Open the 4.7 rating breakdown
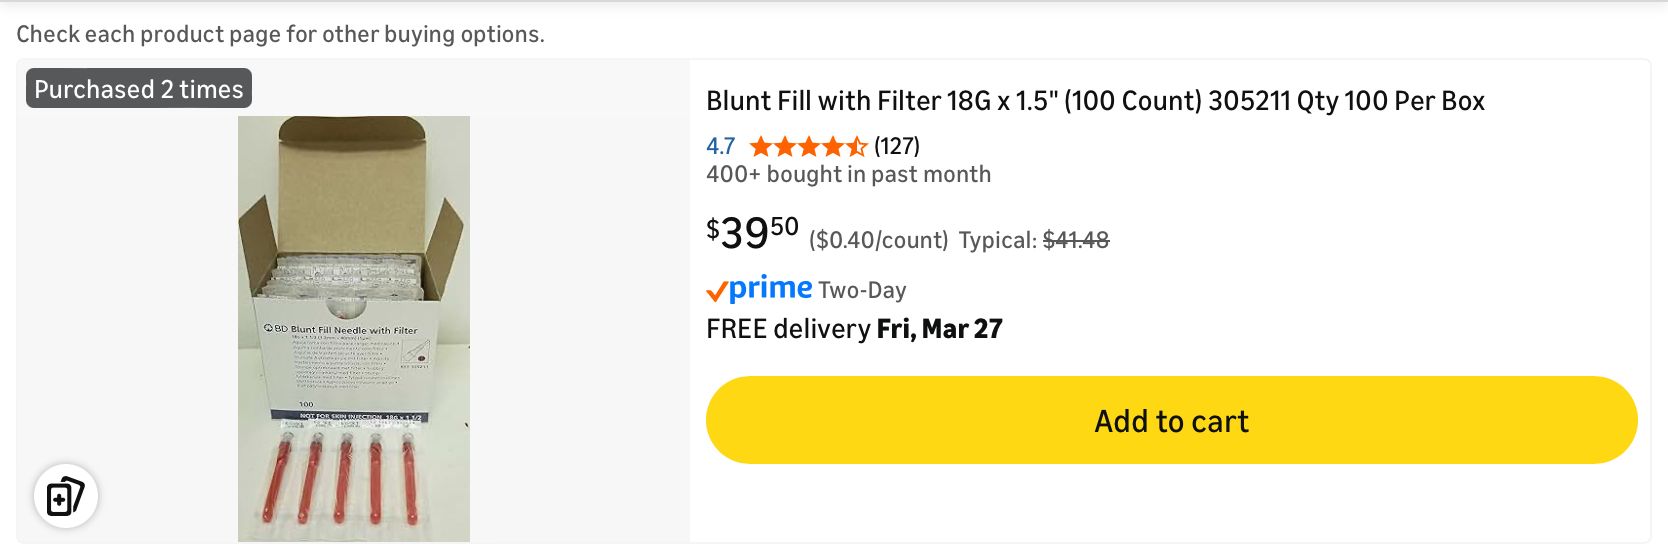 [720, 146]
